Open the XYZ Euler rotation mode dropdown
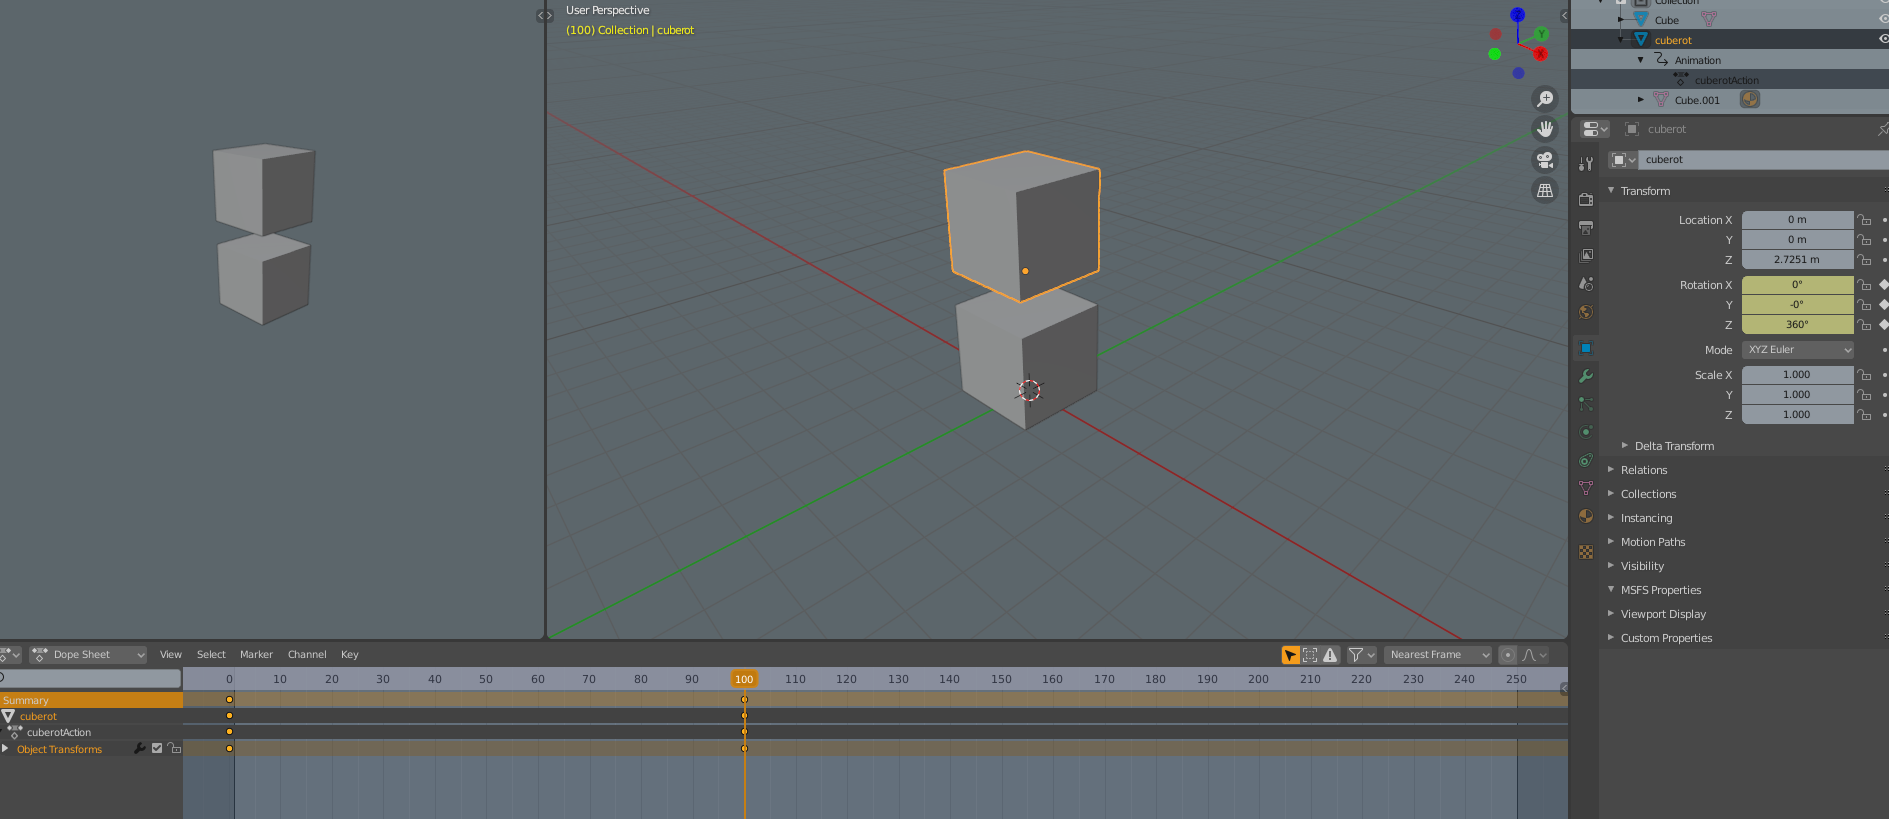This screenshot has width=1889, height=819. tap(1798, 350)
